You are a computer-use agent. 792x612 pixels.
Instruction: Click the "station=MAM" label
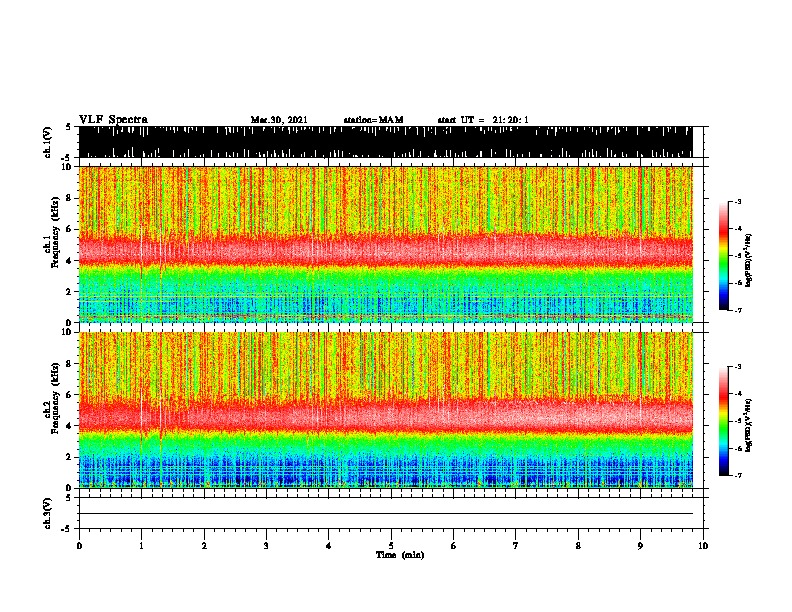point(373,120)
